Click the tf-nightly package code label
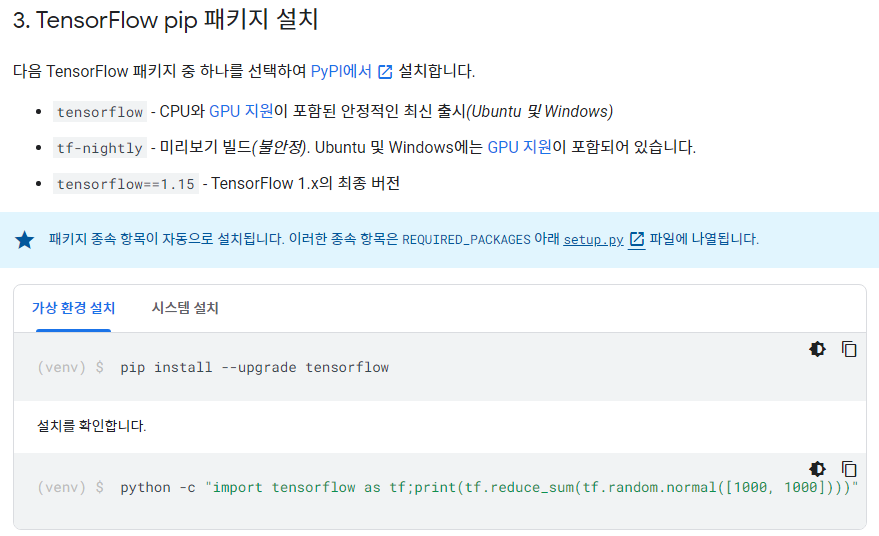This screenshot has width=879, height=536. (x=100, y=147)
